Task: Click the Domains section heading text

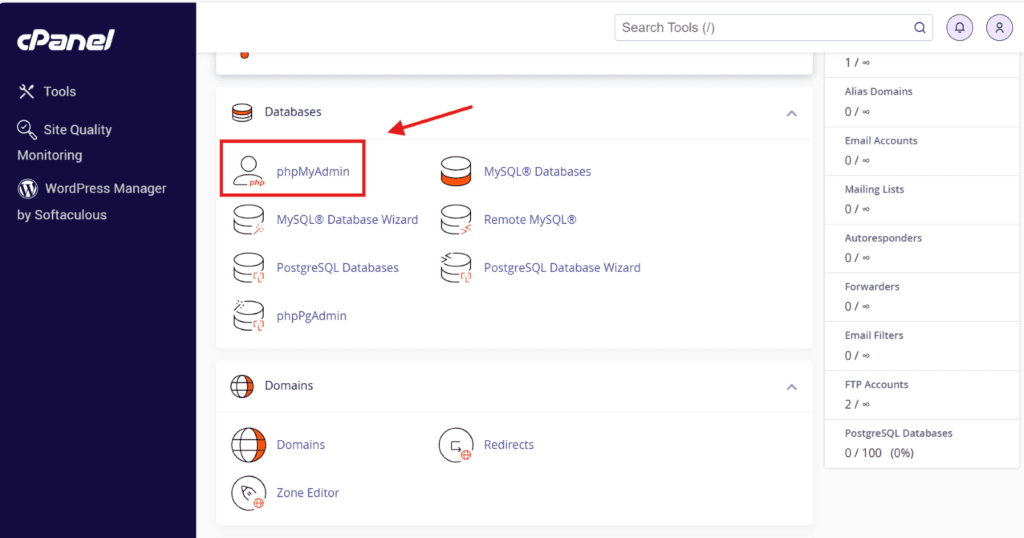Action: [x=289, y=385]
